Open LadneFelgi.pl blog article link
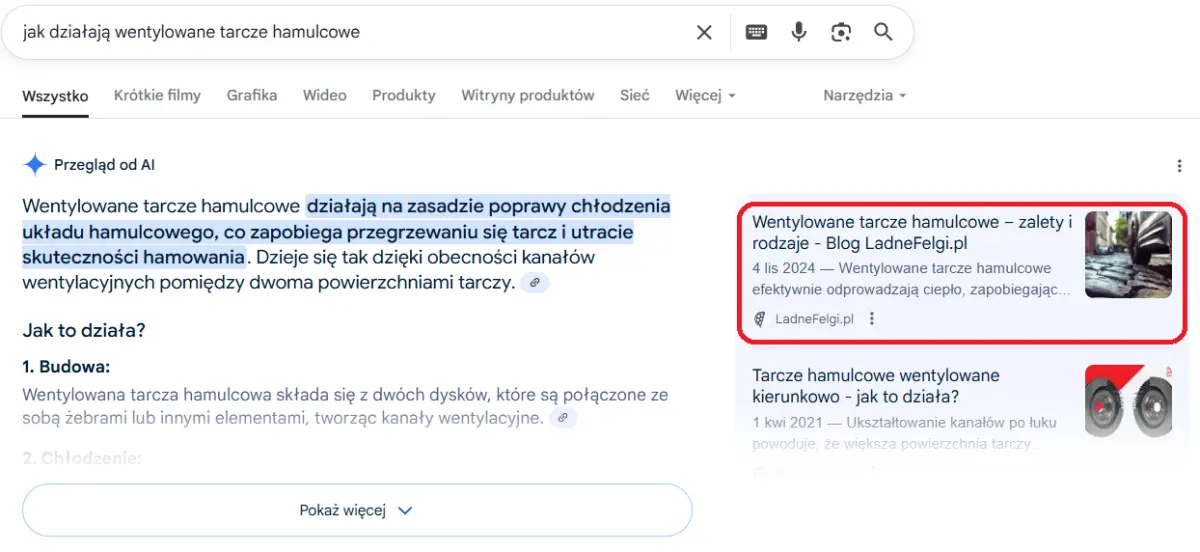The height and width of the screenshot is (552, 1200). coord(911,232)
